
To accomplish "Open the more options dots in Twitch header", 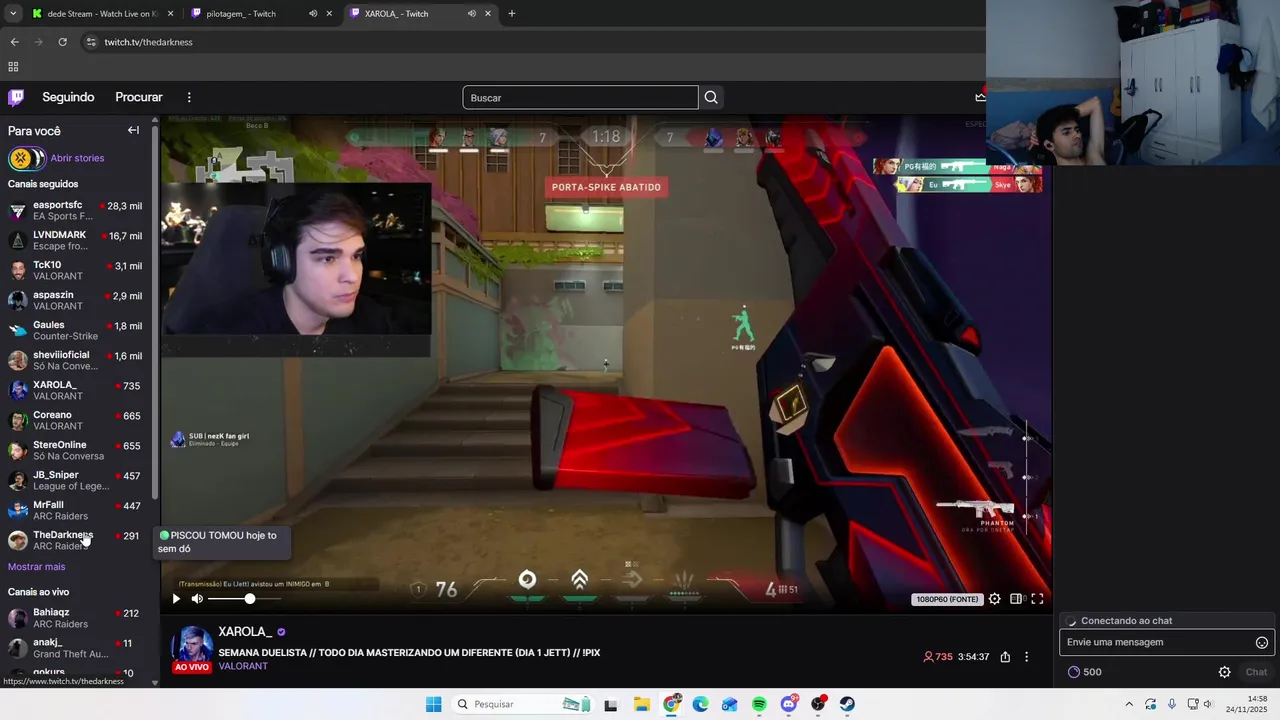I will click(189, 97).
